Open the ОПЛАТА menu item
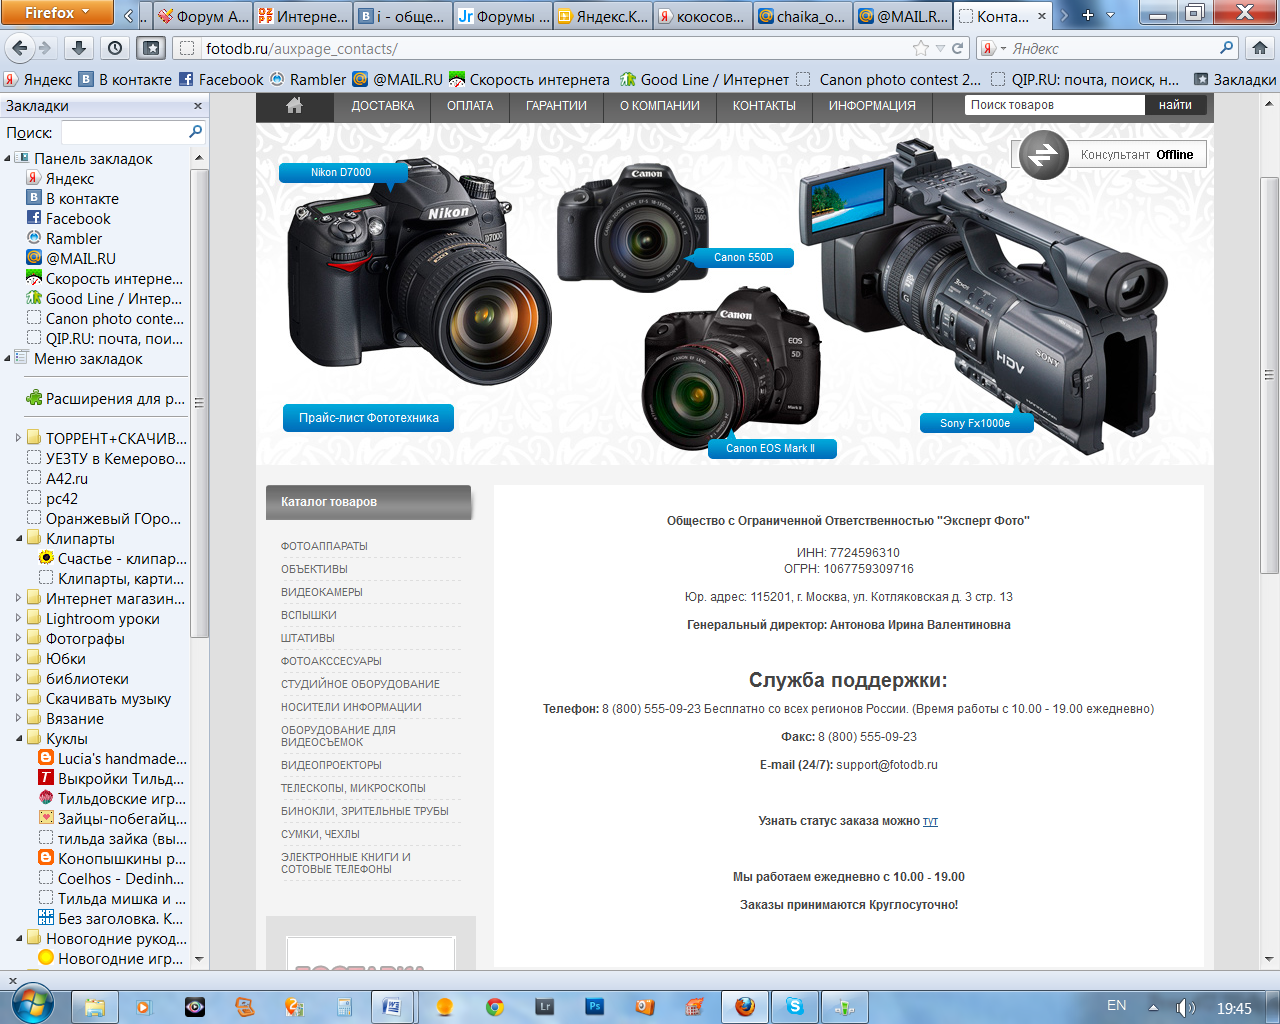 [x=470, y=105]
